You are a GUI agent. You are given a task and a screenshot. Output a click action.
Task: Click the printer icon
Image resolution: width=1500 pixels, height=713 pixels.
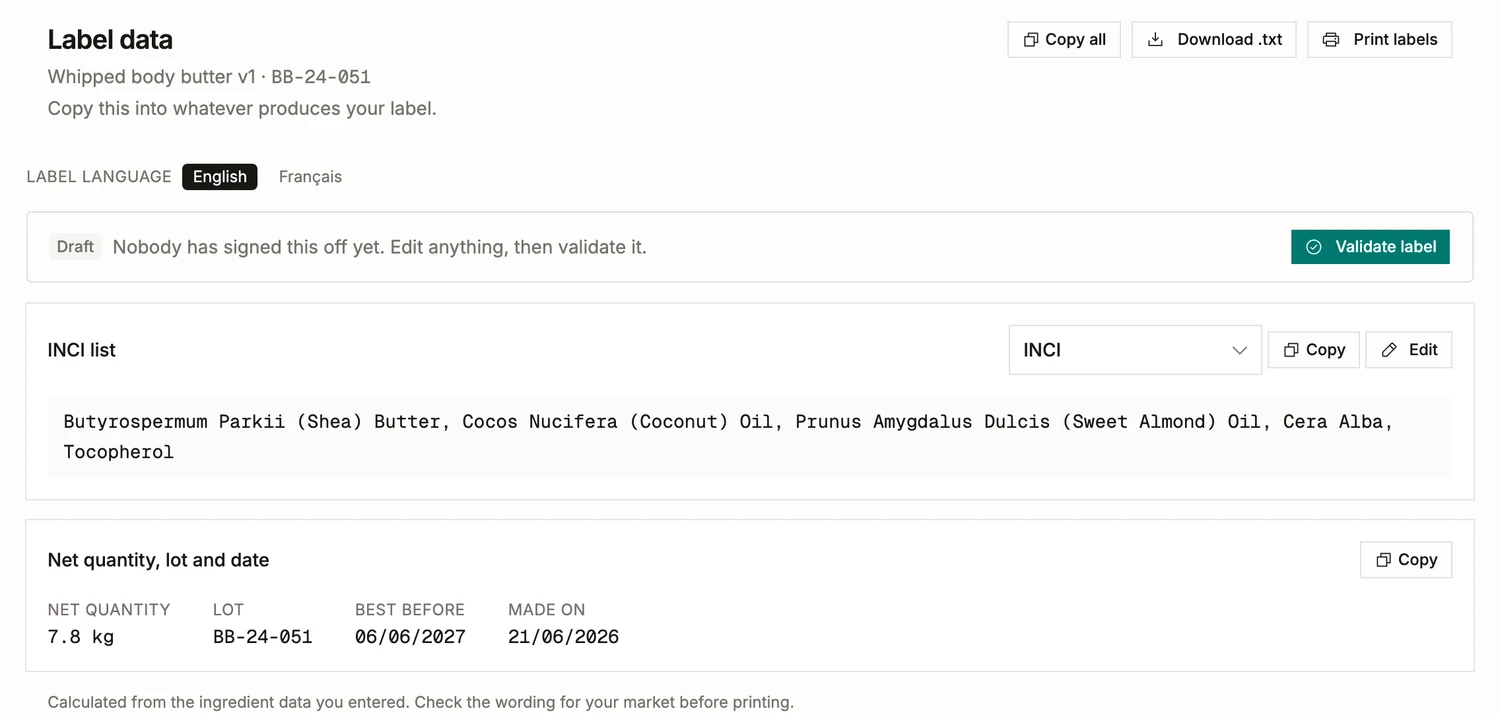click(x=1331, y=40)
